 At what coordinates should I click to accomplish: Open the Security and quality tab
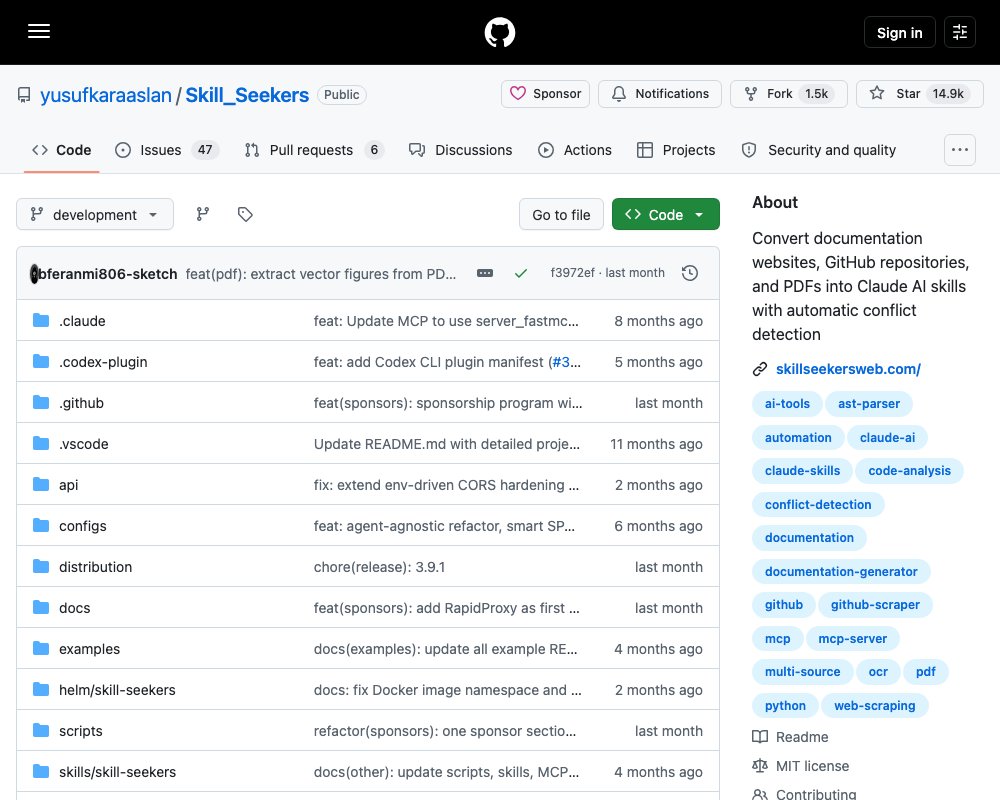point(818,150)
